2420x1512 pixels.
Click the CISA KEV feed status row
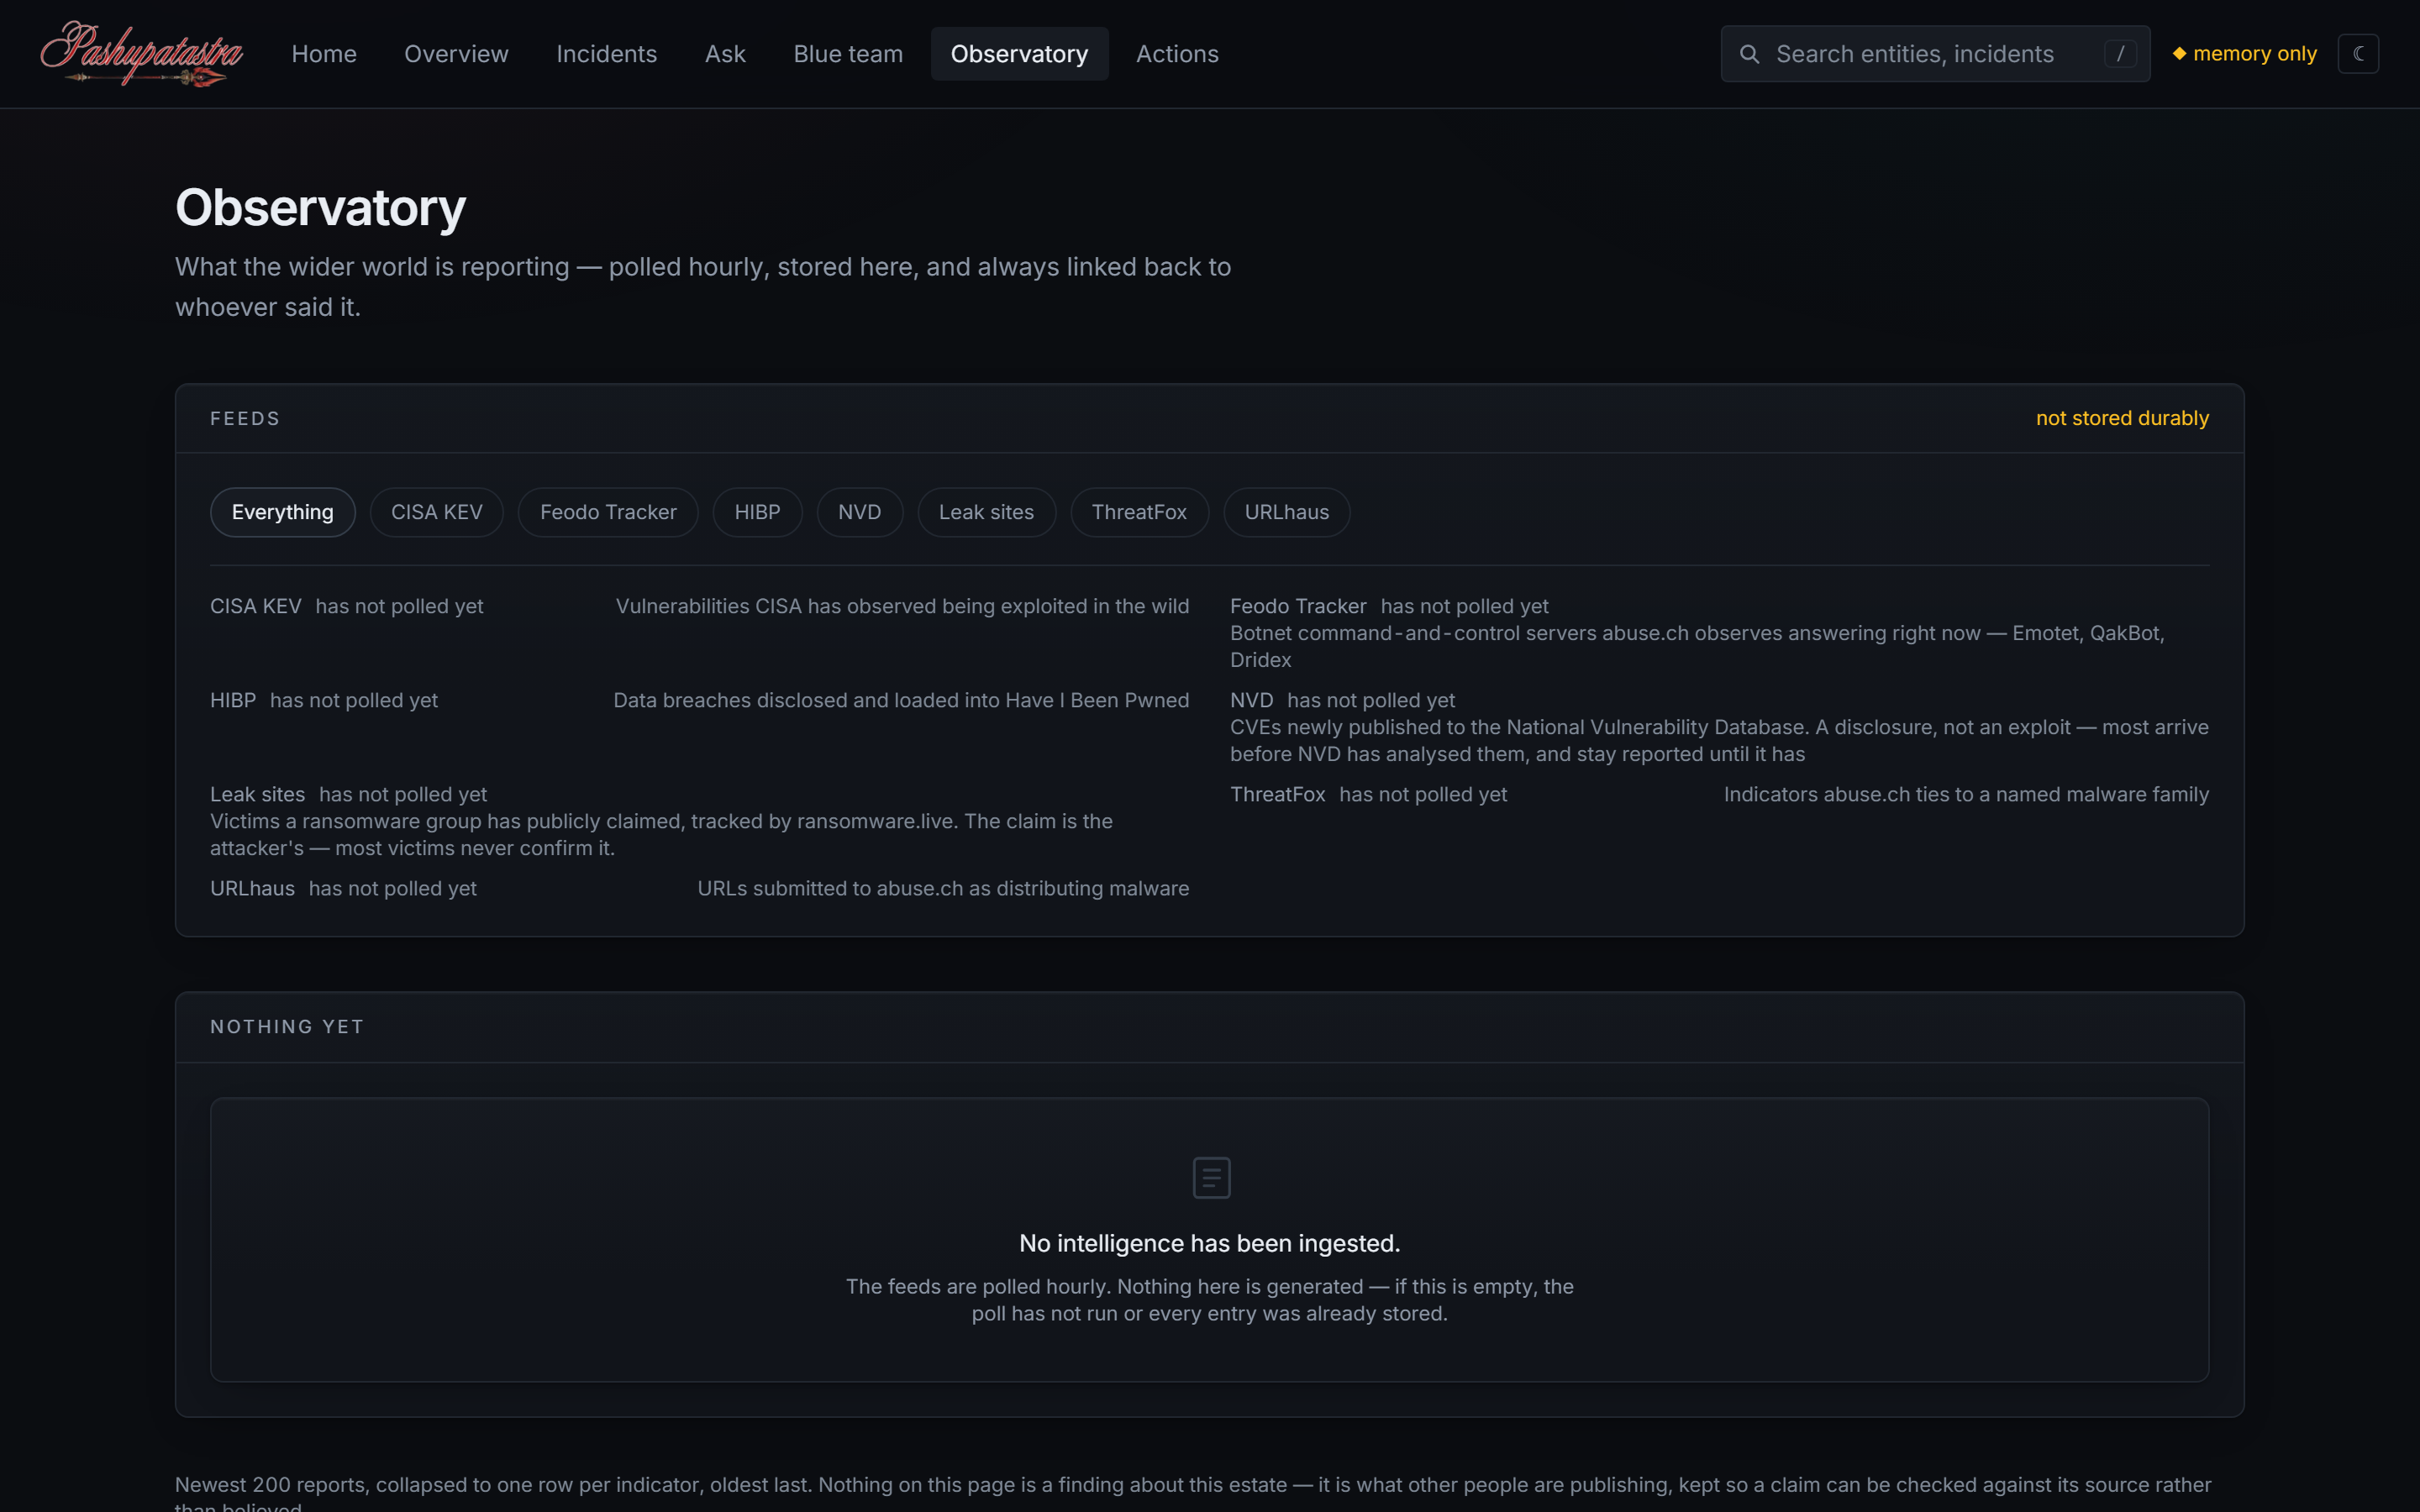click(699, 606)
